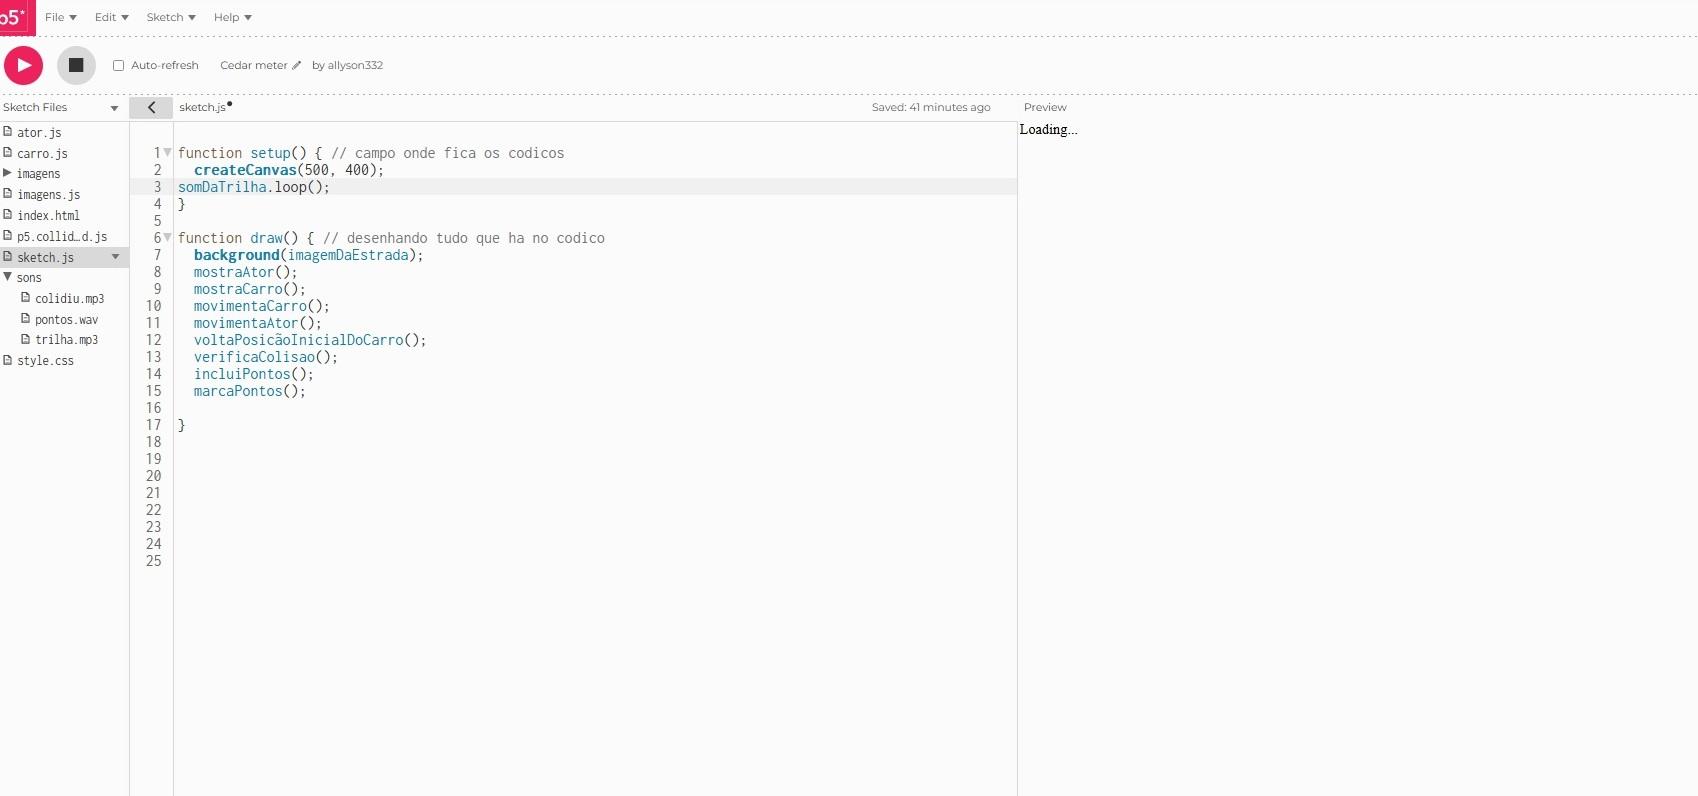Open the Edit menu
Screen dimensions: 1698x796
point(111,17)
